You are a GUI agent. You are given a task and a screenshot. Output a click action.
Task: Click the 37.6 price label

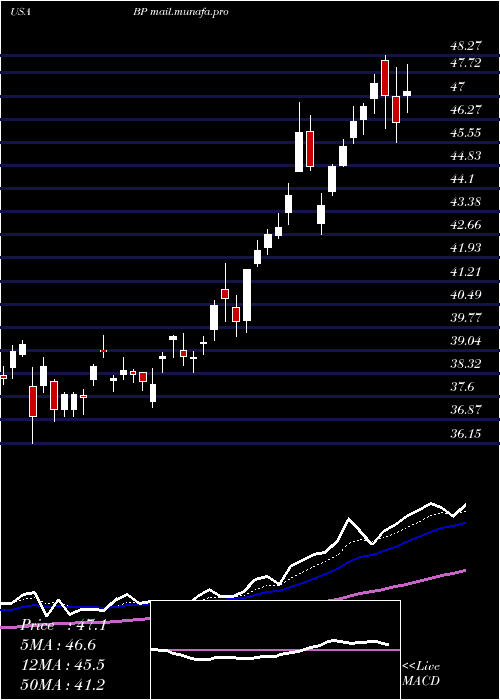click(x=462, y=387)
